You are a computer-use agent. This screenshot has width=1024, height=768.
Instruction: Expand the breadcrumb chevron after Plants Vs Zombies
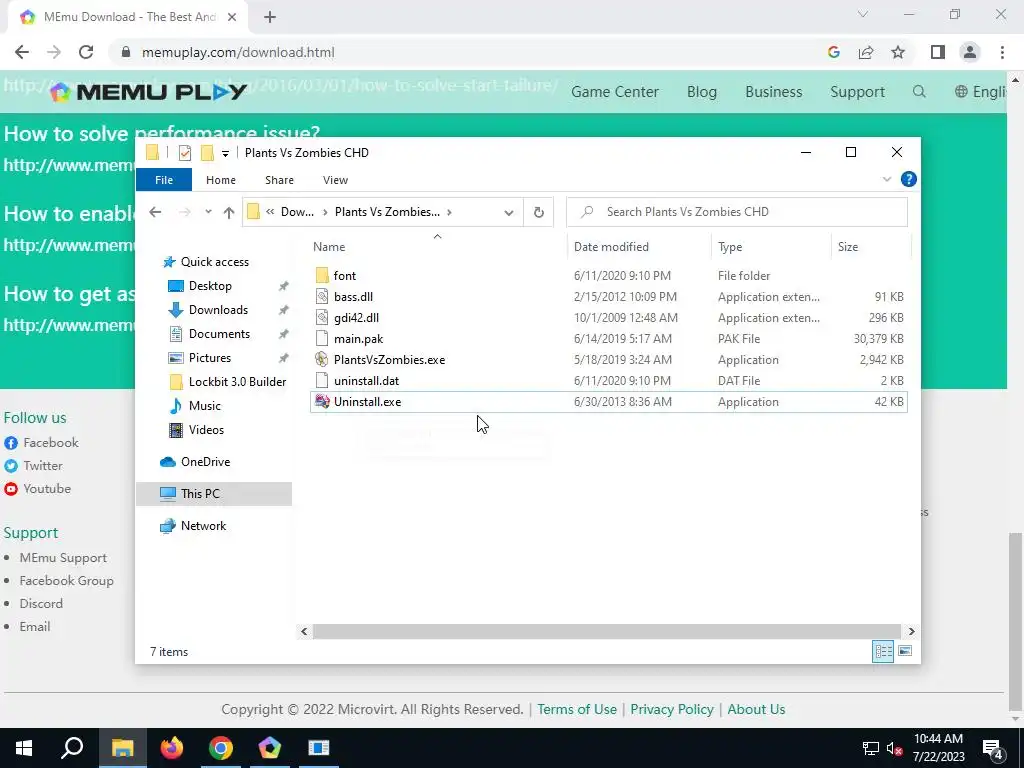pyautogui.click(x=449, y=212)
